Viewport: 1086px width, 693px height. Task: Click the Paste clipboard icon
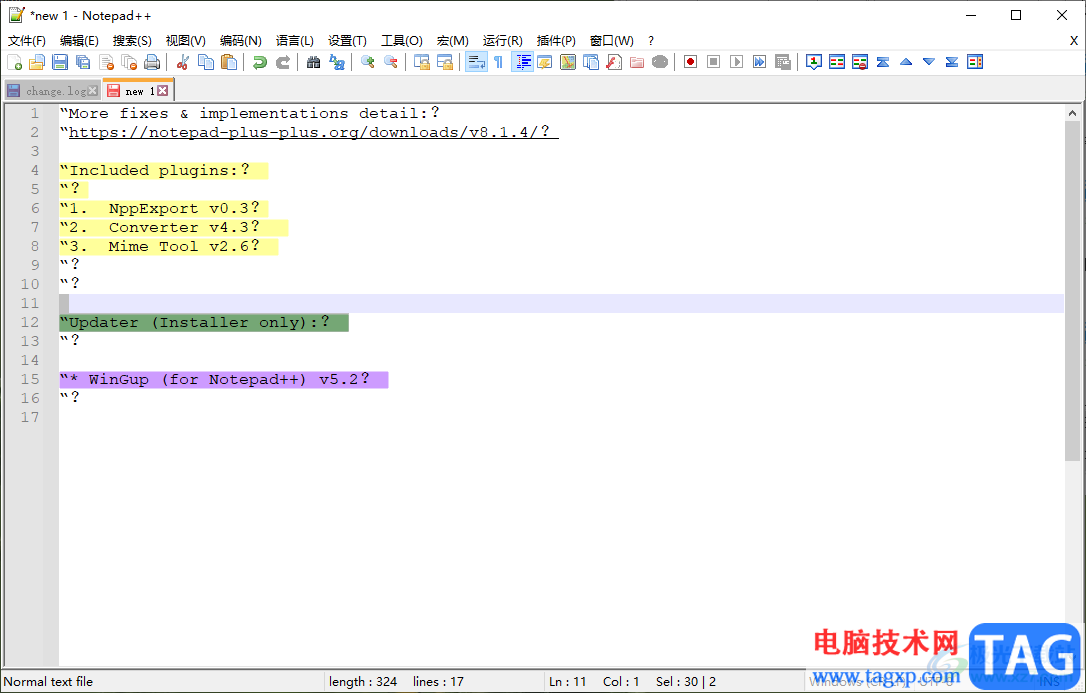point(229,62)
